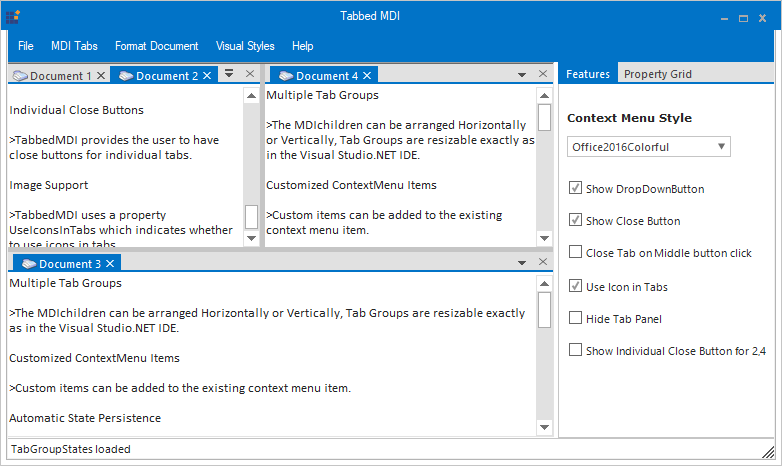782x466 pixels.
Task: Click the Document 2 tab icon
Action: [126, 76]
